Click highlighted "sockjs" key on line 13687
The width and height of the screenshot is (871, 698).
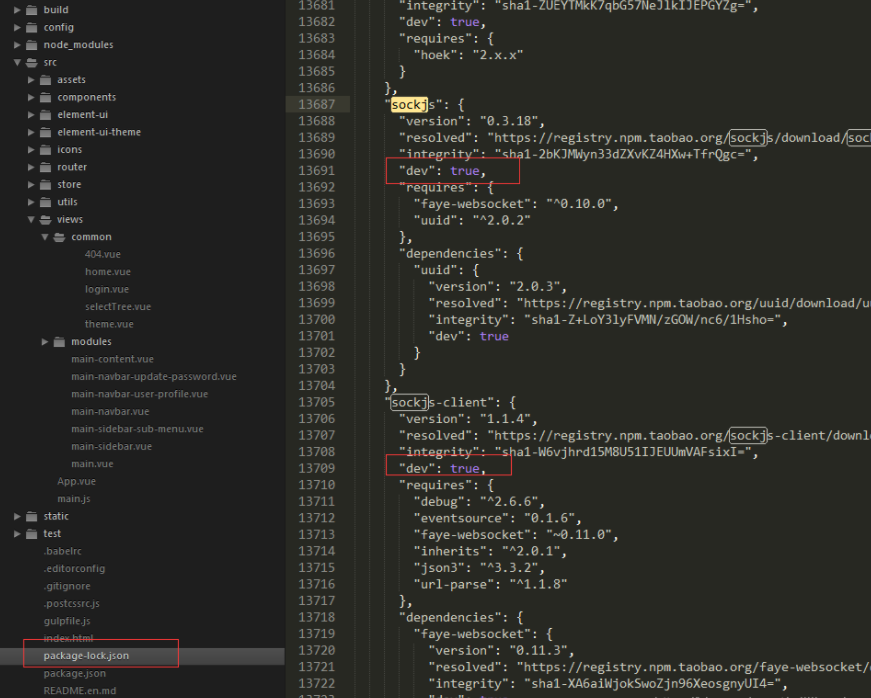coord(409,104)
